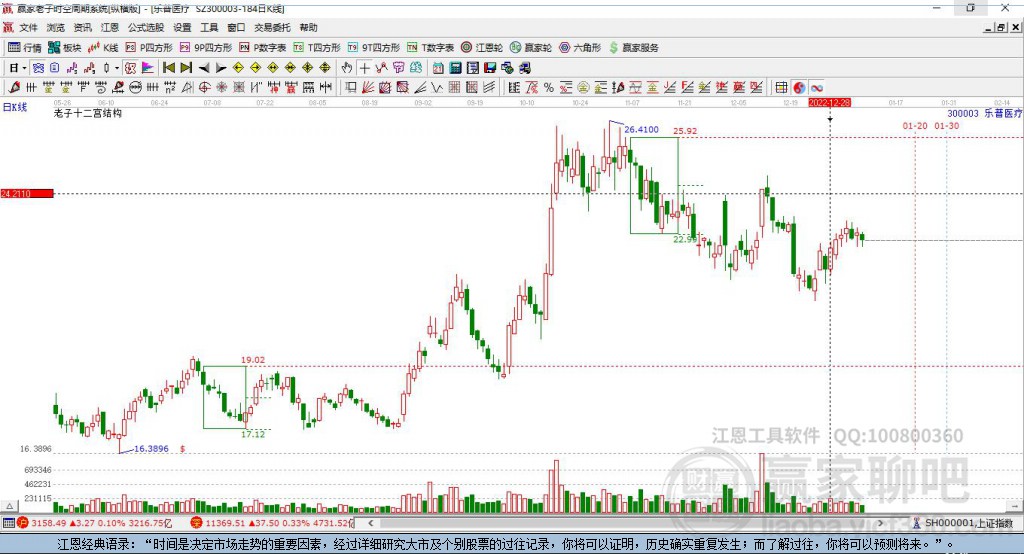Screen dimensions: 1024x554
Task: Toggle the hand pan tool
Action: [x=347, y=68]
